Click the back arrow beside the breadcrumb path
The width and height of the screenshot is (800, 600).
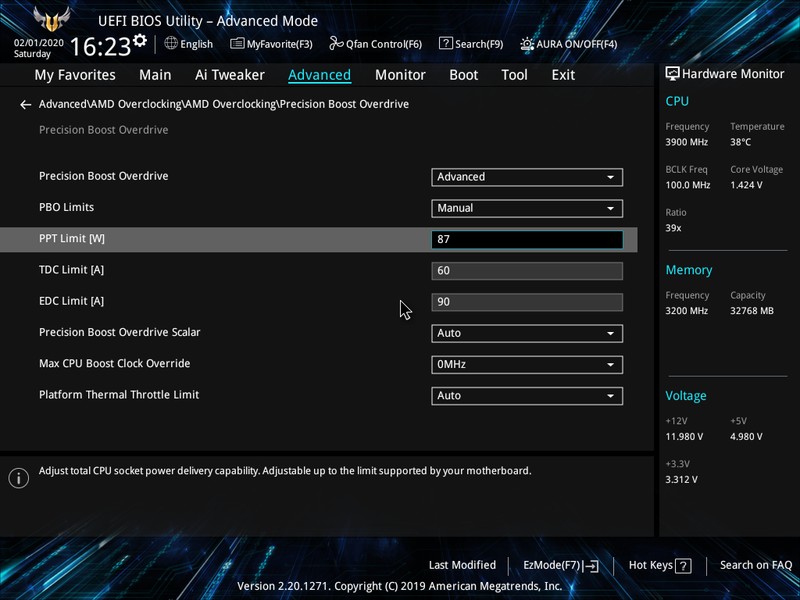pos(26,105)
